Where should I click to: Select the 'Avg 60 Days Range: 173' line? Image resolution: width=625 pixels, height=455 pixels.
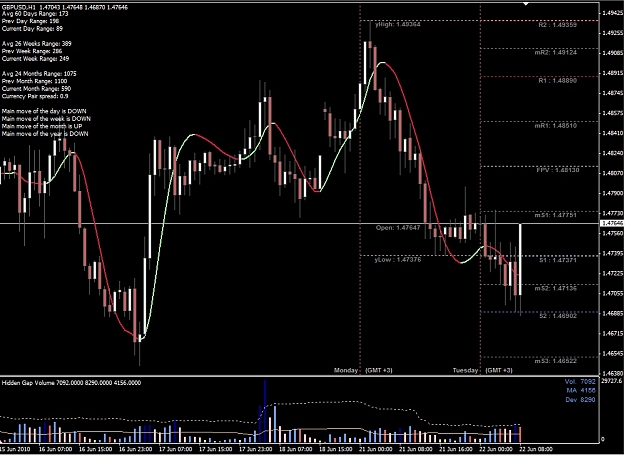35,14
